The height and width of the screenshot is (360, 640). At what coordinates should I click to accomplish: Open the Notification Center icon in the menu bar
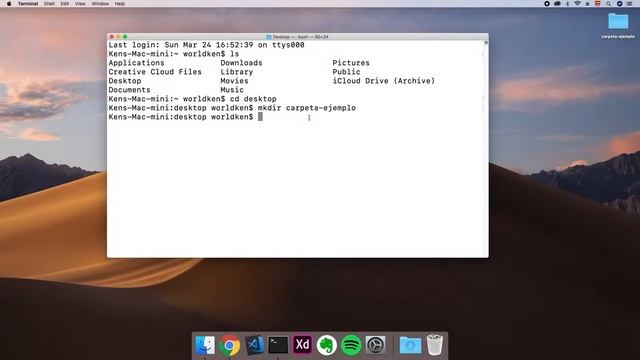click(629, 4)
